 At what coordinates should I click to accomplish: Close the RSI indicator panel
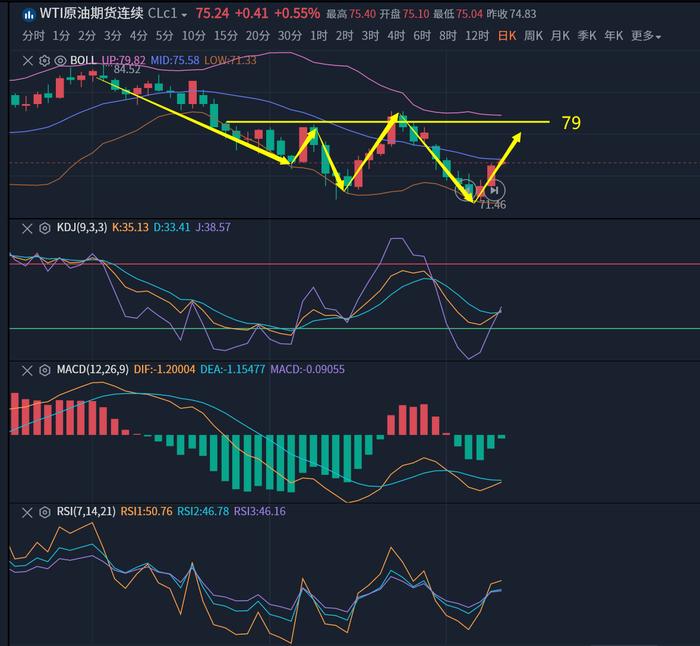[x=27, y=510]
